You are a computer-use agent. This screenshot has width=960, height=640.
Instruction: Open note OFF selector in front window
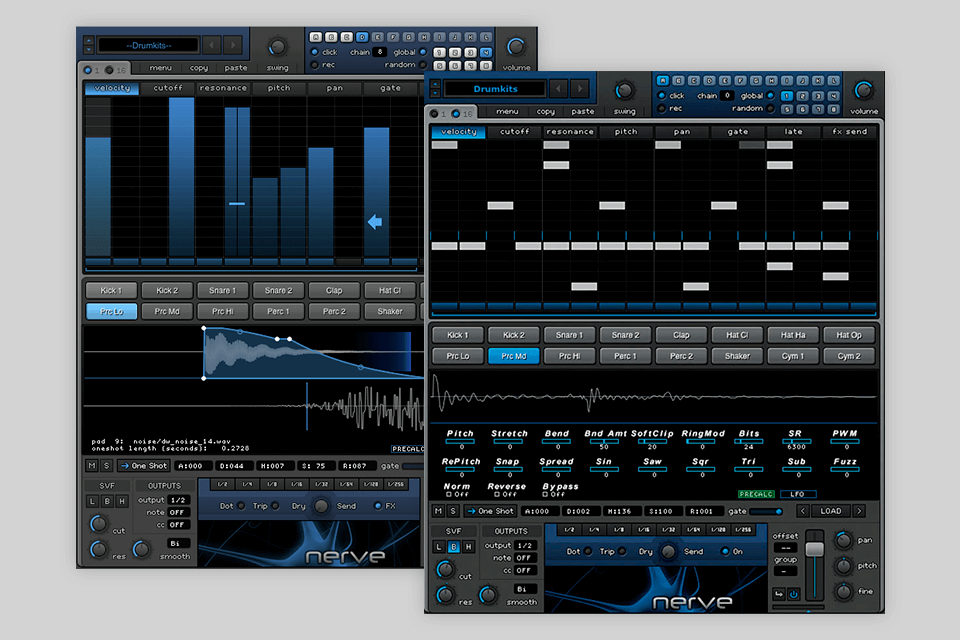pyautogui.click(x=525, y=558)
